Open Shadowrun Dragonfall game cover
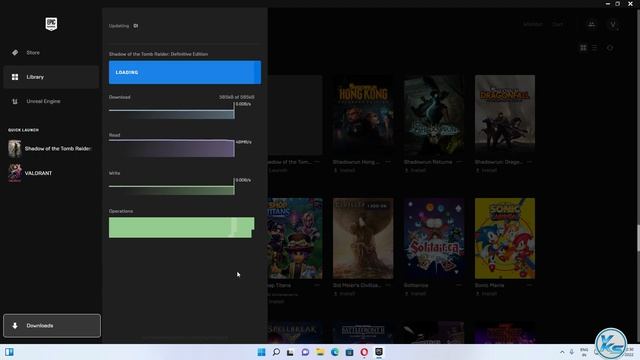The width and height of the screenshot is (640, 360). coord(505,115)
